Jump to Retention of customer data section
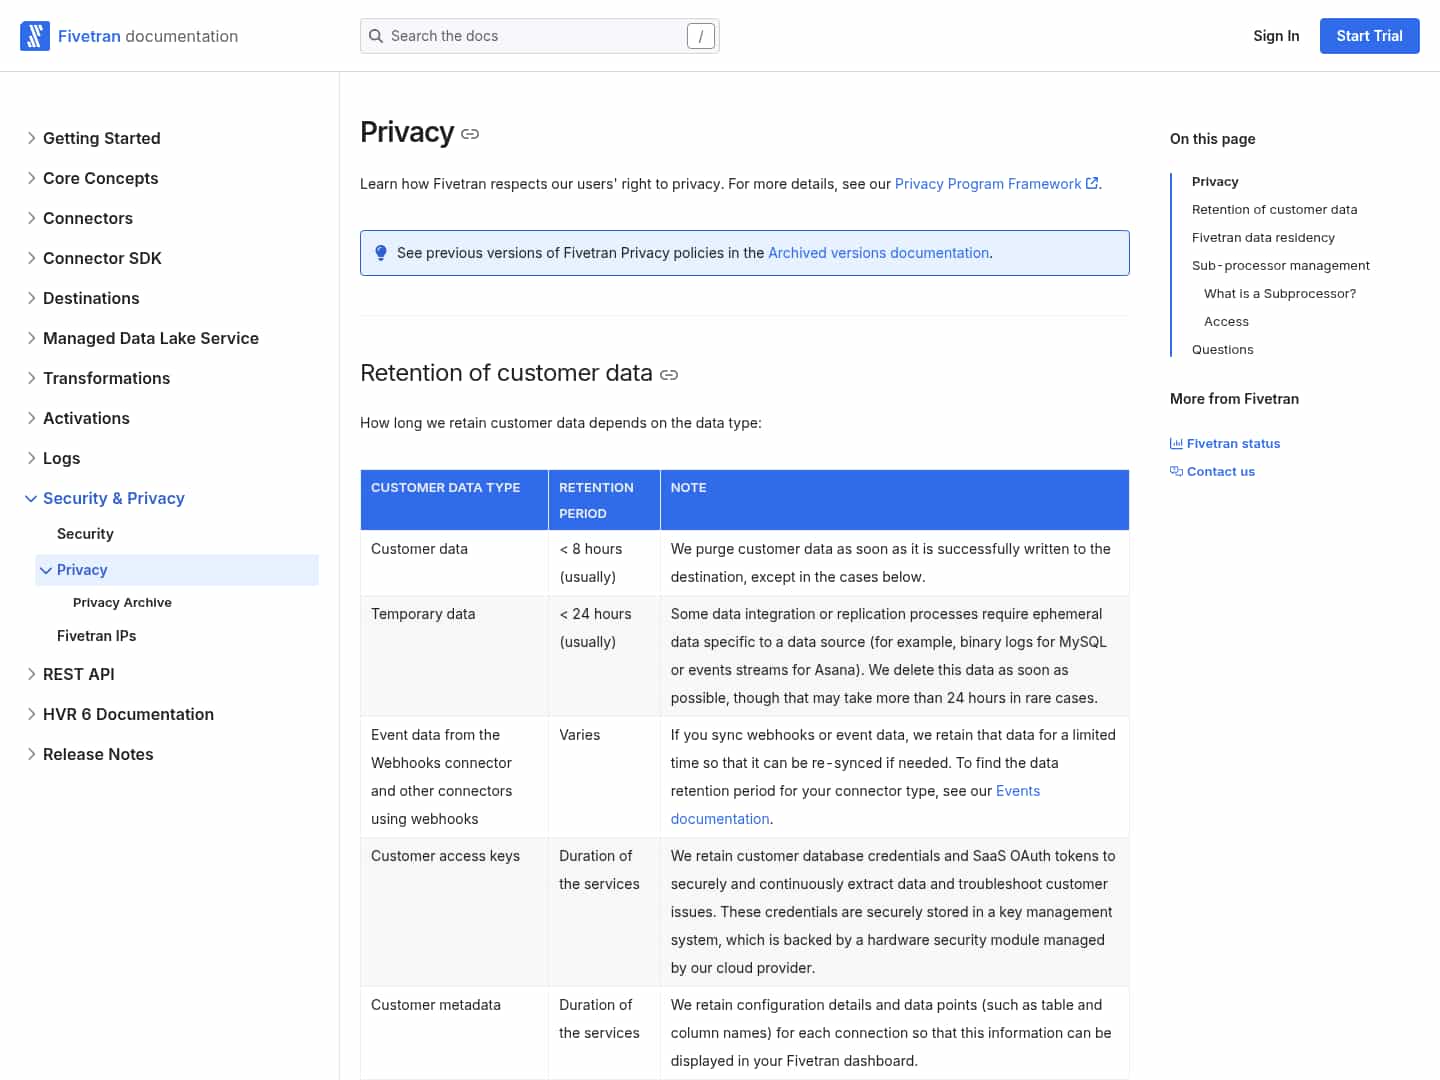1440x1080 pixels. (1275, 209)
